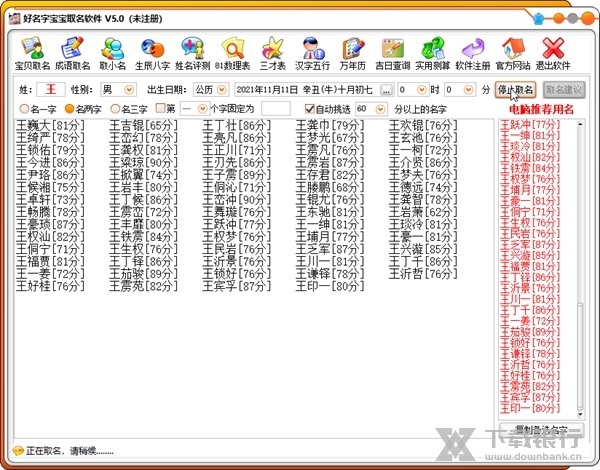This screenshot has height=470, width=600.
Task: Select the name 王梦光[67分]
Action: click(330, 137)
